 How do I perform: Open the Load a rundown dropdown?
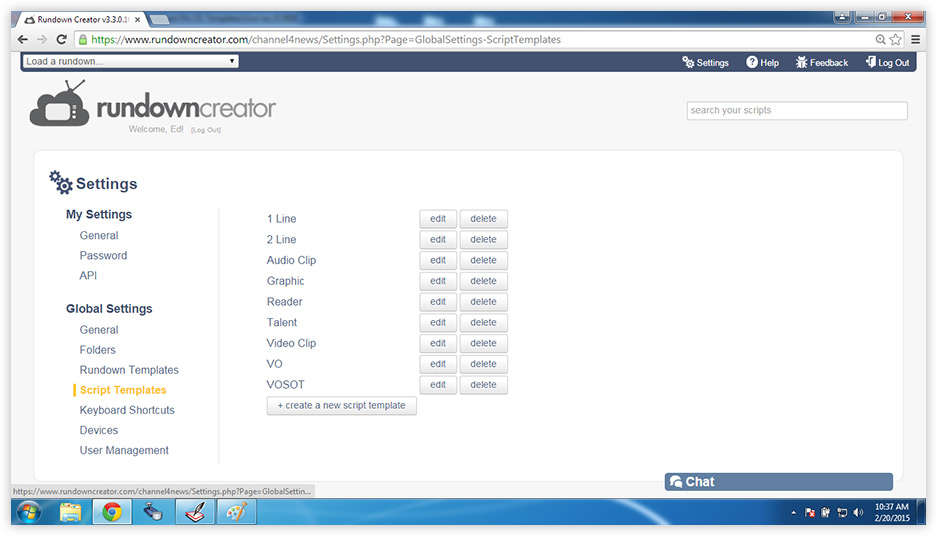(130, 61)
